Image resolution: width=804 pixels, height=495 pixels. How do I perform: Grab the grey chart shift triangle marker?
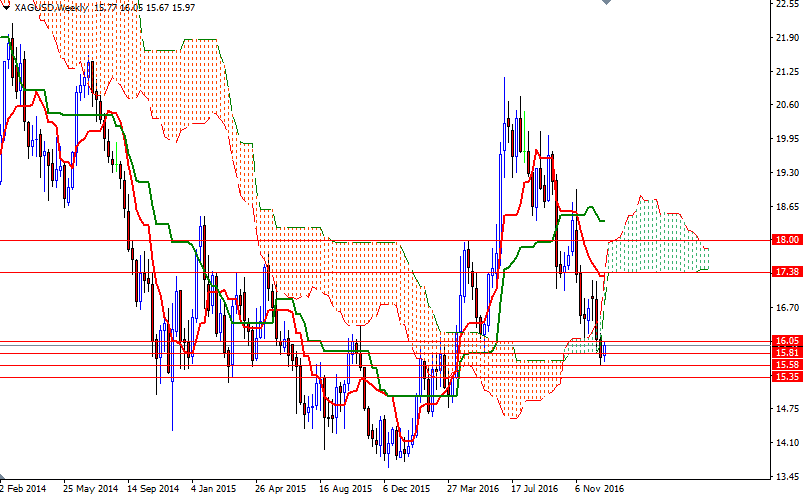pos(606,2)
